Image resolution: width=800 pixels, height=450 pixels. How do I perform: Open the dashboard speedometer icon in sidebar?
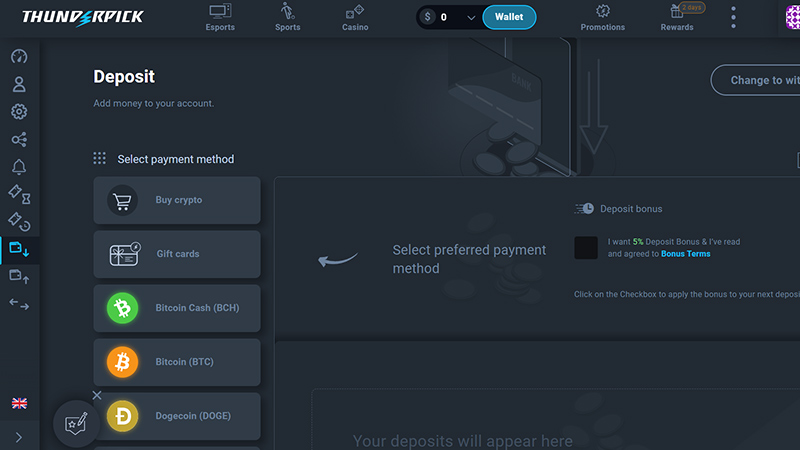point(19,57)
